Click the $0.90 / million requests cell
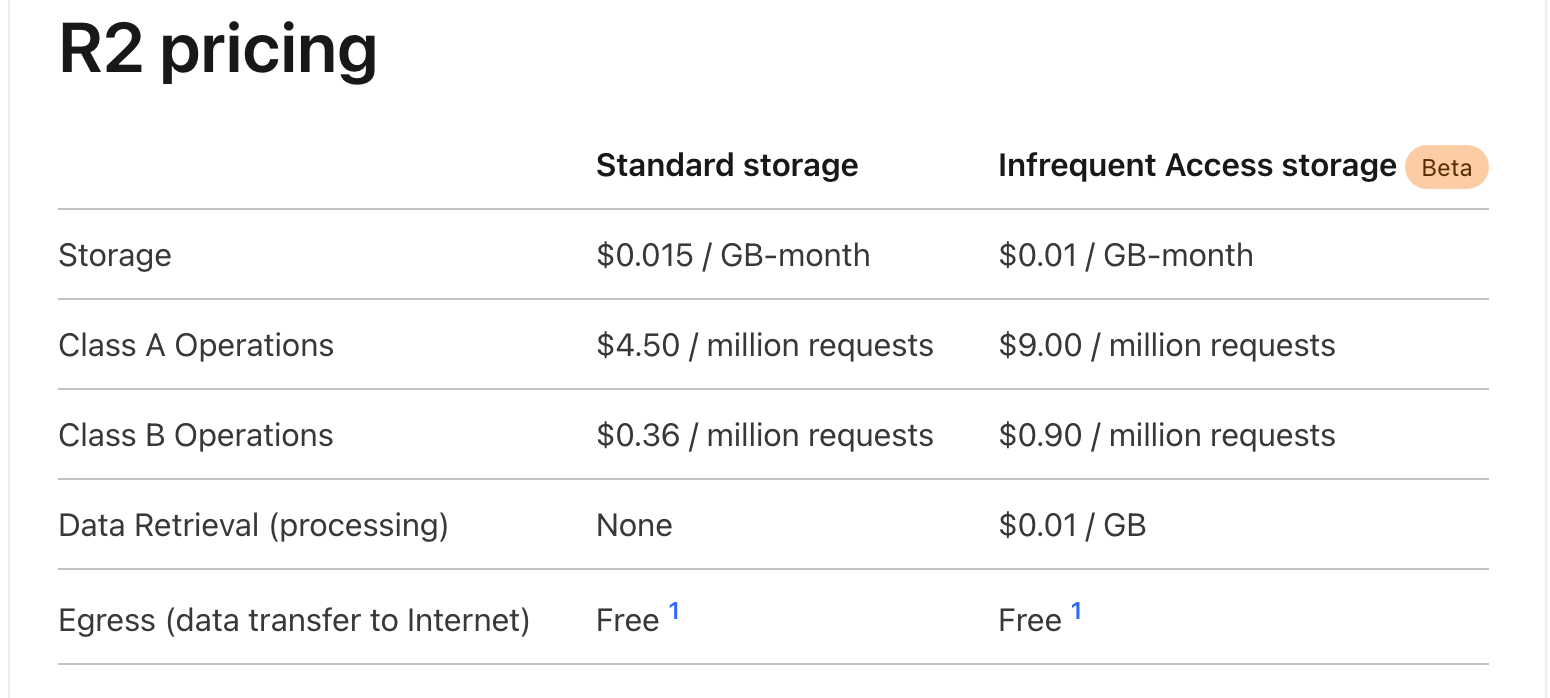Image resolution: width=1550 pixels, height=698 pixels. click(1167, 435)
